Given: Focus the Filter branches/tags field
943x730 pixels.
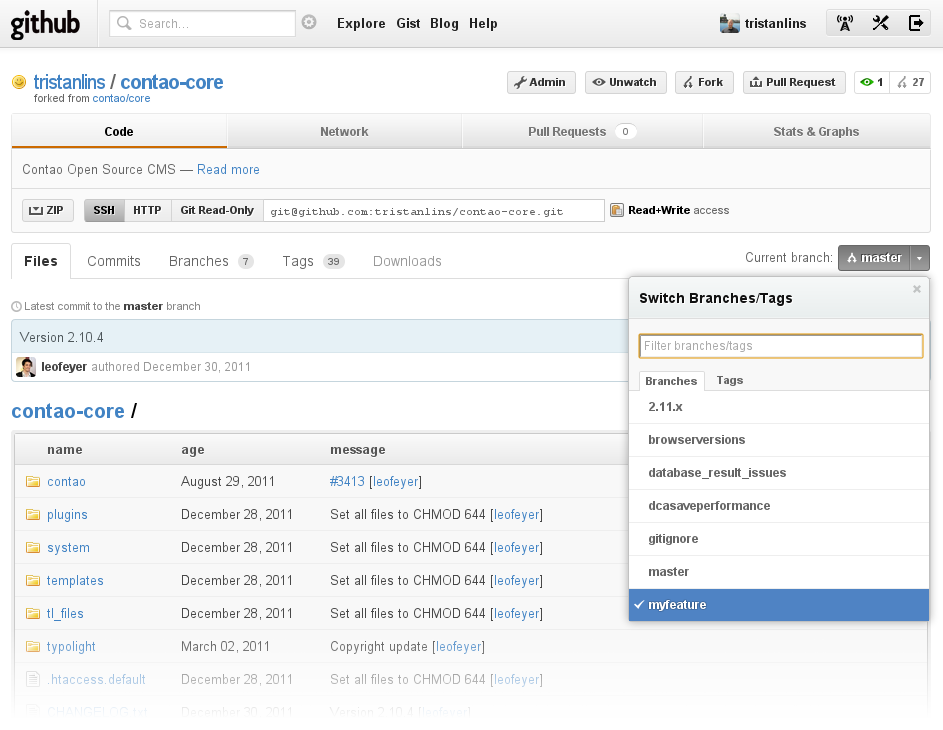Looking at the screenshot, I should tap(780, 346).
